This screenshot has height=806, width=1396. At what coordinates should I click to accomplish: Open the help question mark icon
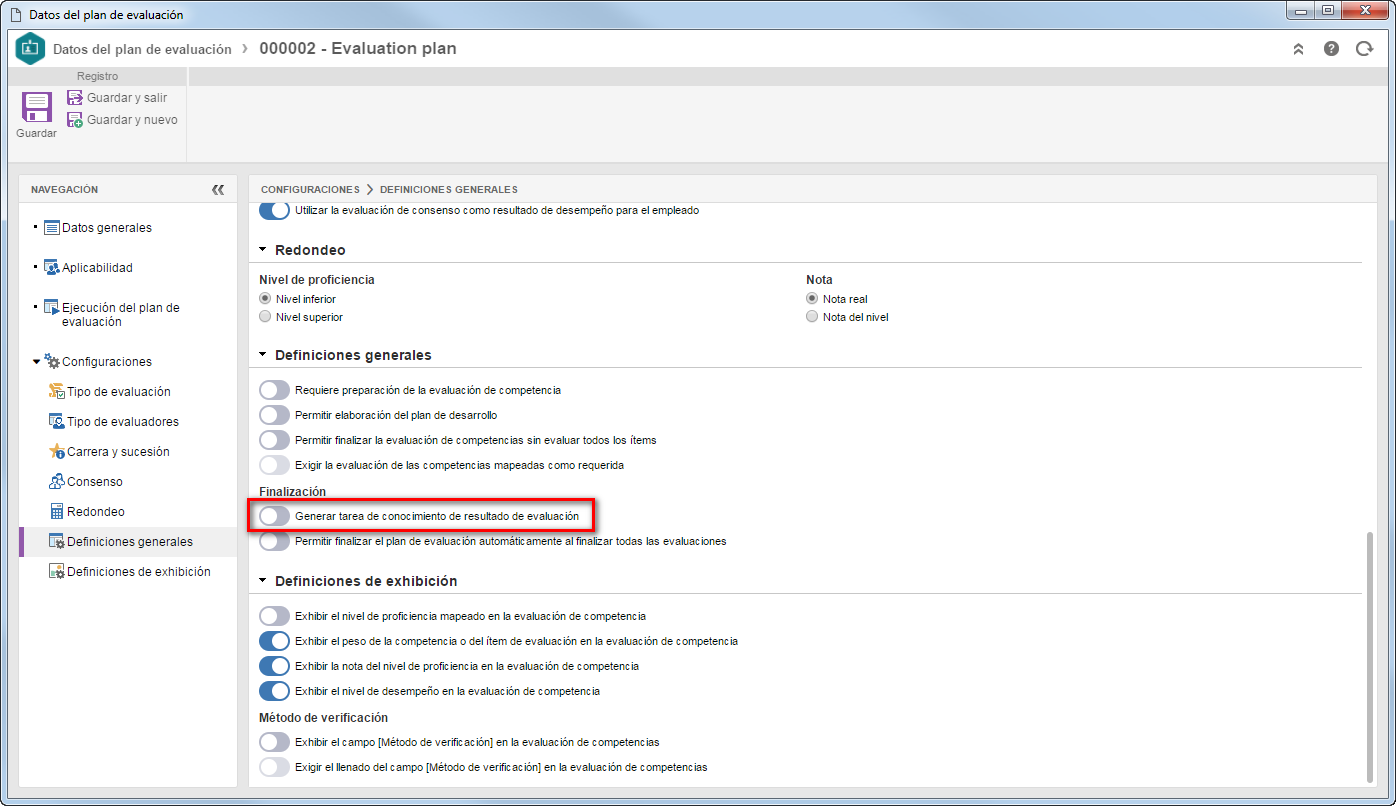coord(1331,48)
